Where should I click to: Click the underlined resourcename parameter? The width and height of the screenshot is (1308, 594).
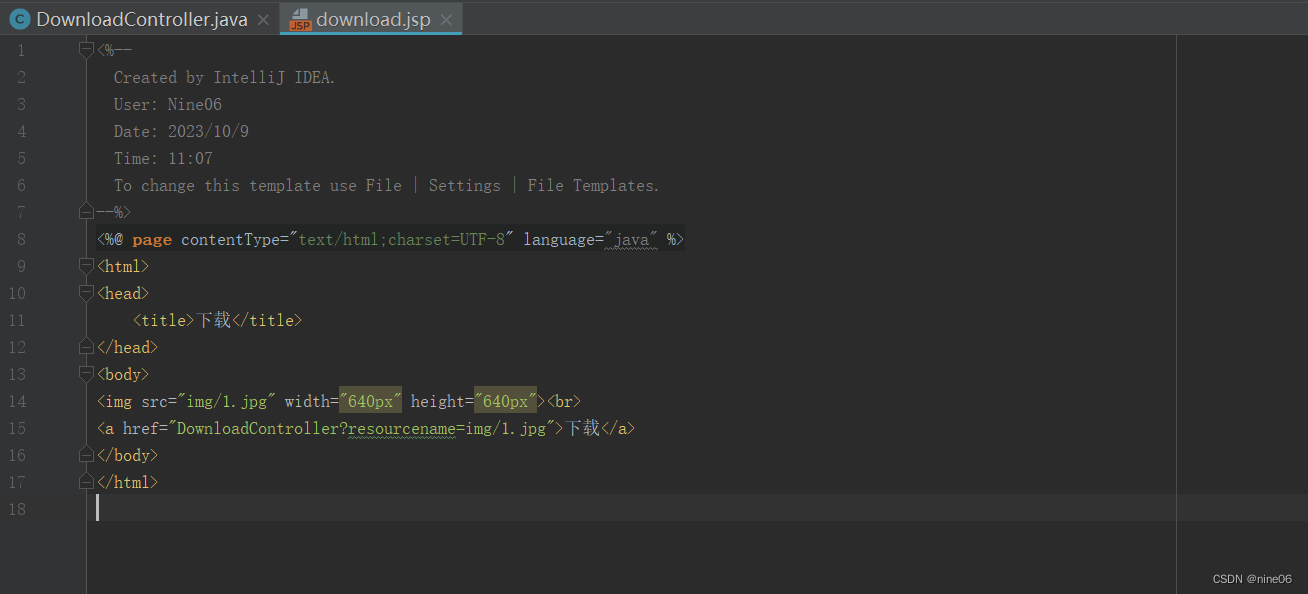401,427
